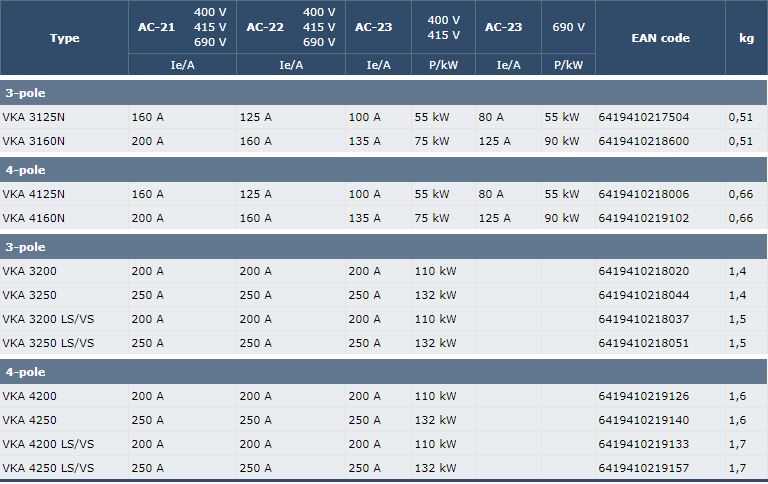Click the VKA 4125N type entry
The width and height of the screenshot is (768, 484).
pyautogui.click(x=34, y=194)
